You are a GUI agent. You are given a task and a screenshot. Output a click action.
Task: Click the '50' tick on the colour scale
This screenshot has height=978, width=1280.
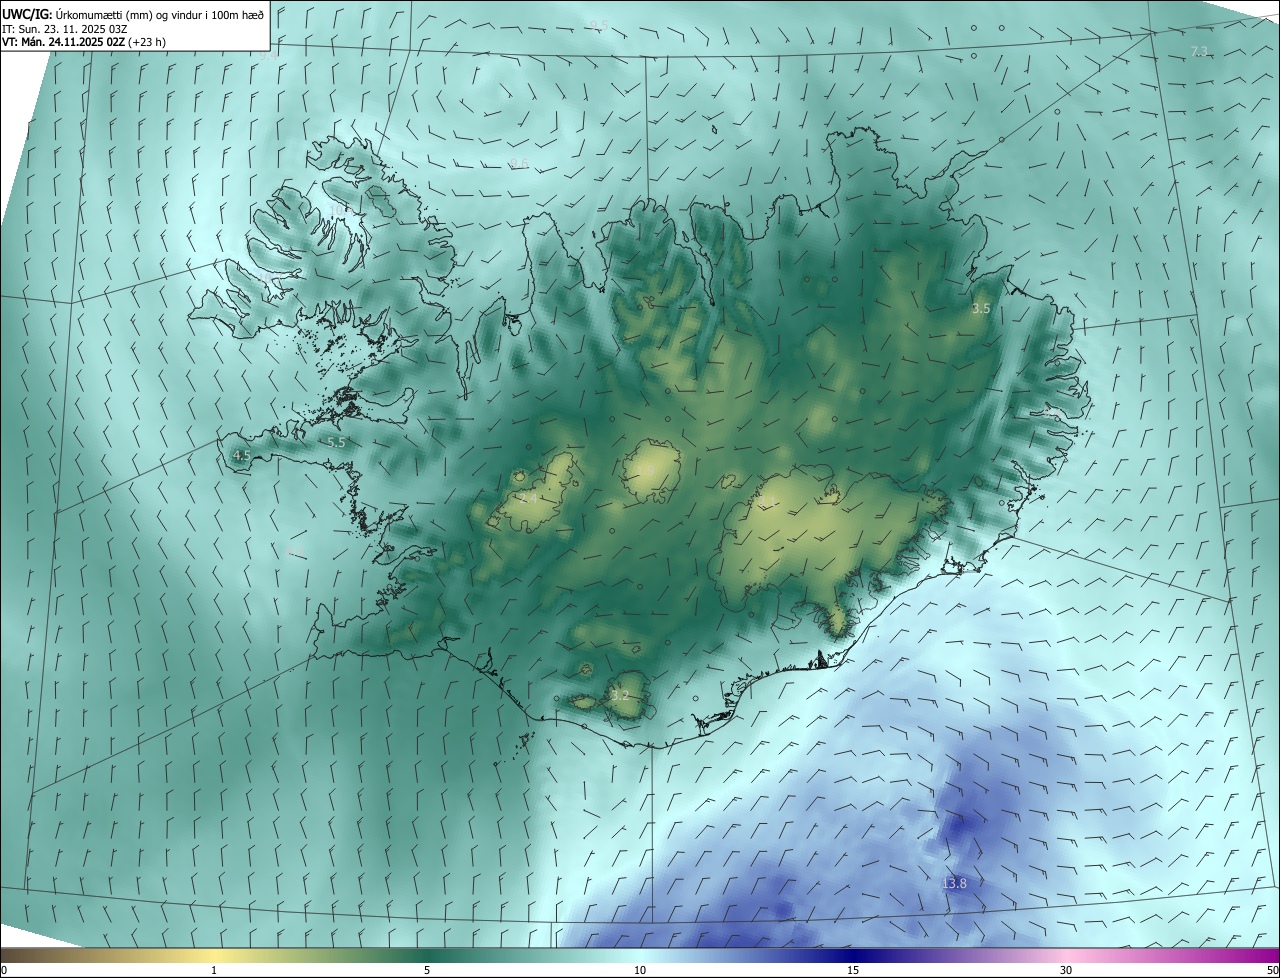1272,970
